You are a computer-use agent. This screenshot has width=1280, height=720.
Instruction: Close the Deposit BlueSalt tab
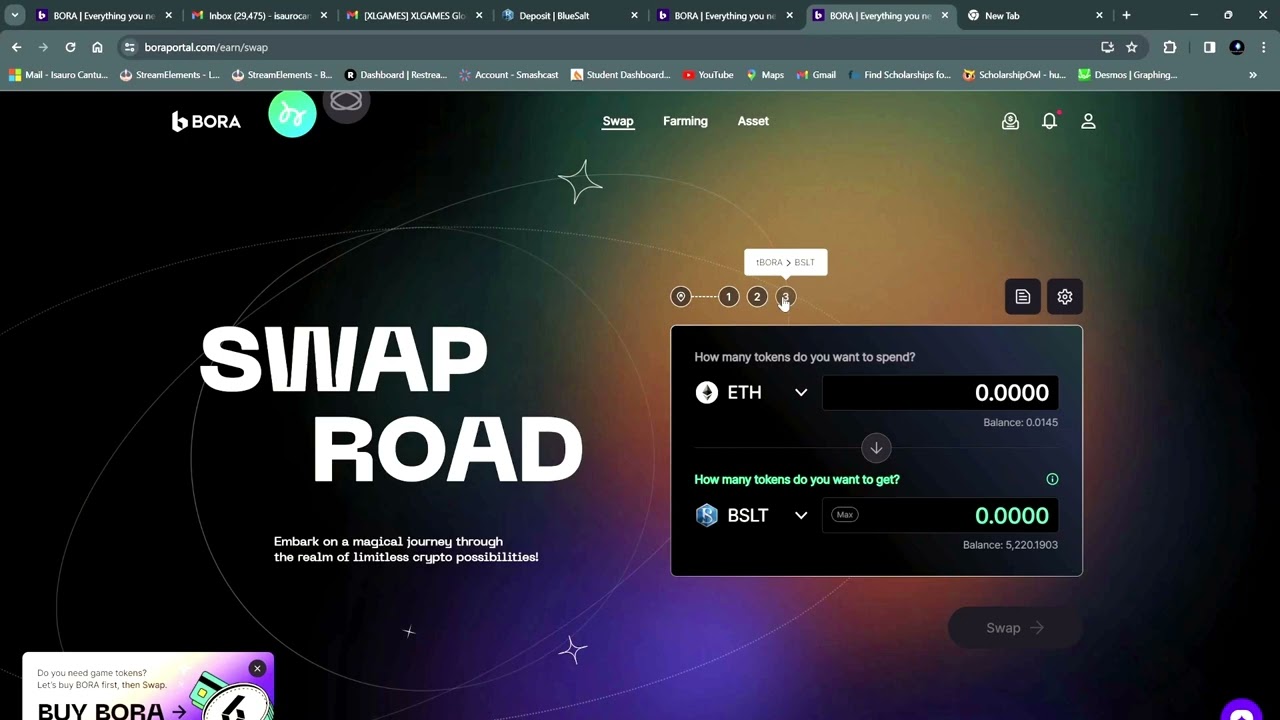point(634,15)
